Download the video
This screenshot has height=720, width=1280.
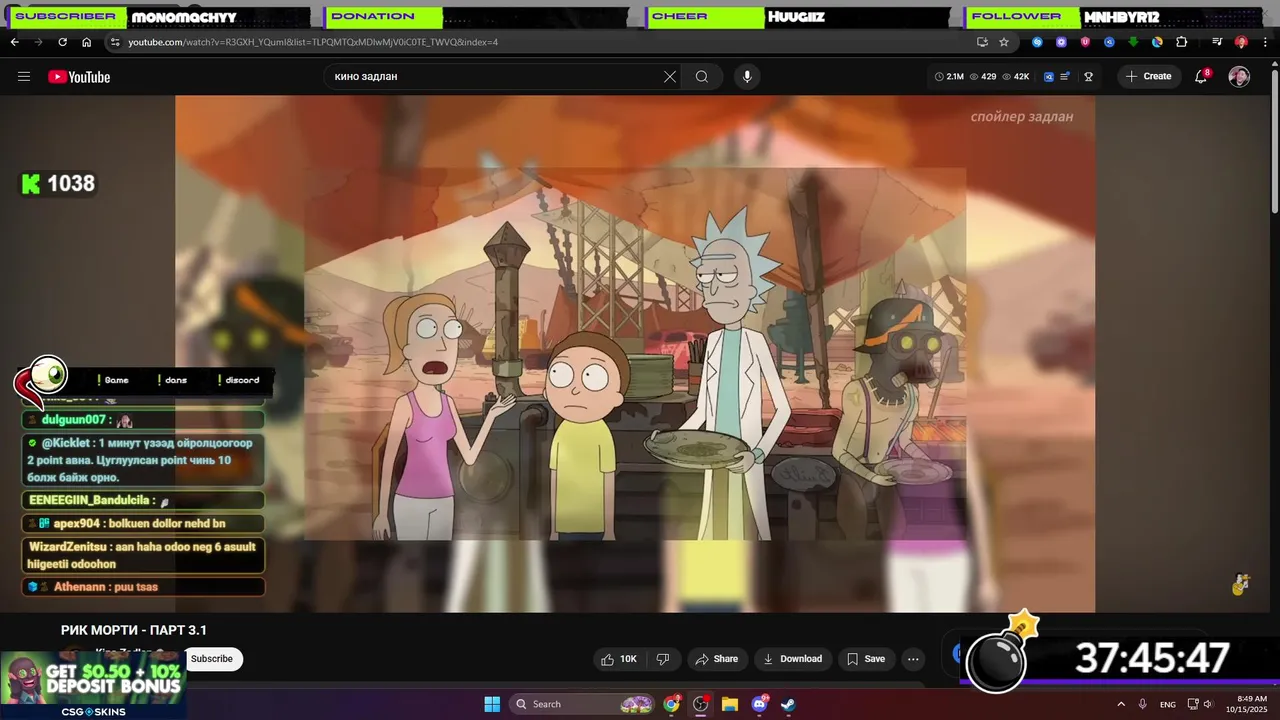click(793, 659)
